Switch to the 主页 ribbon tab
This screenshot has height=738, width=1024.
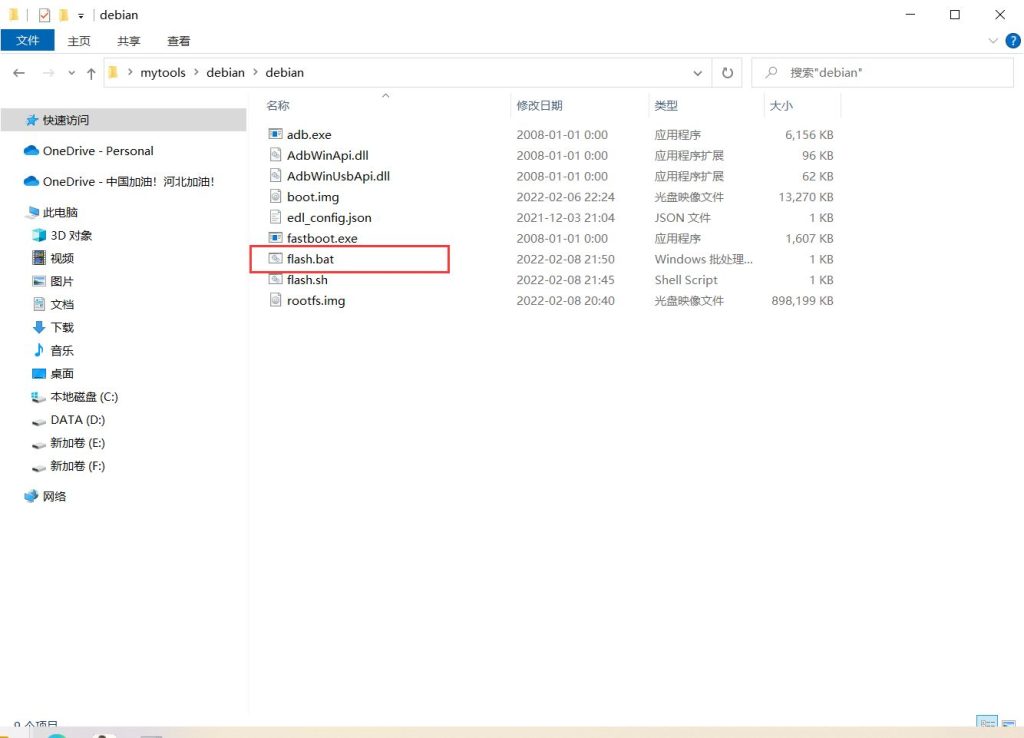79,40
